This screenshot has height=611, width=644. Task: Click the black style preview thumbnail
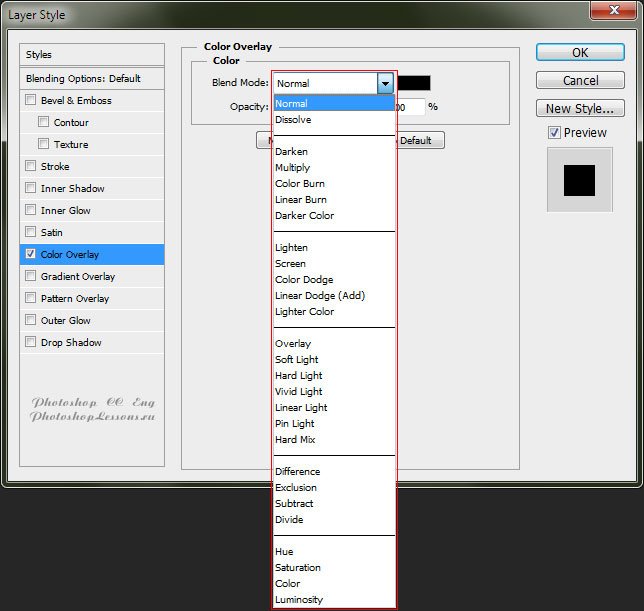(x=579, y=180)
